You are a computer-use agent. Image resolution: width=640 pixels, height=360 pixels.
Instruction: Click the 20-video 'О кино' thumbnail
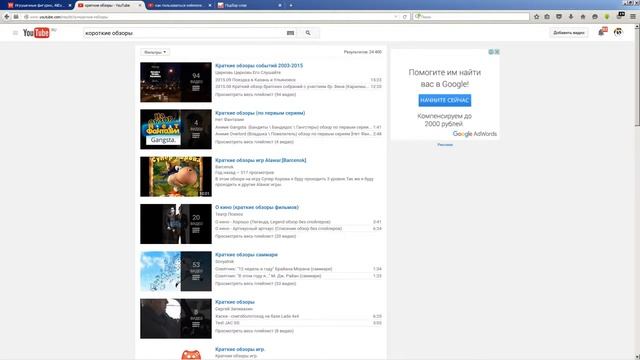(x=176, y=224)
